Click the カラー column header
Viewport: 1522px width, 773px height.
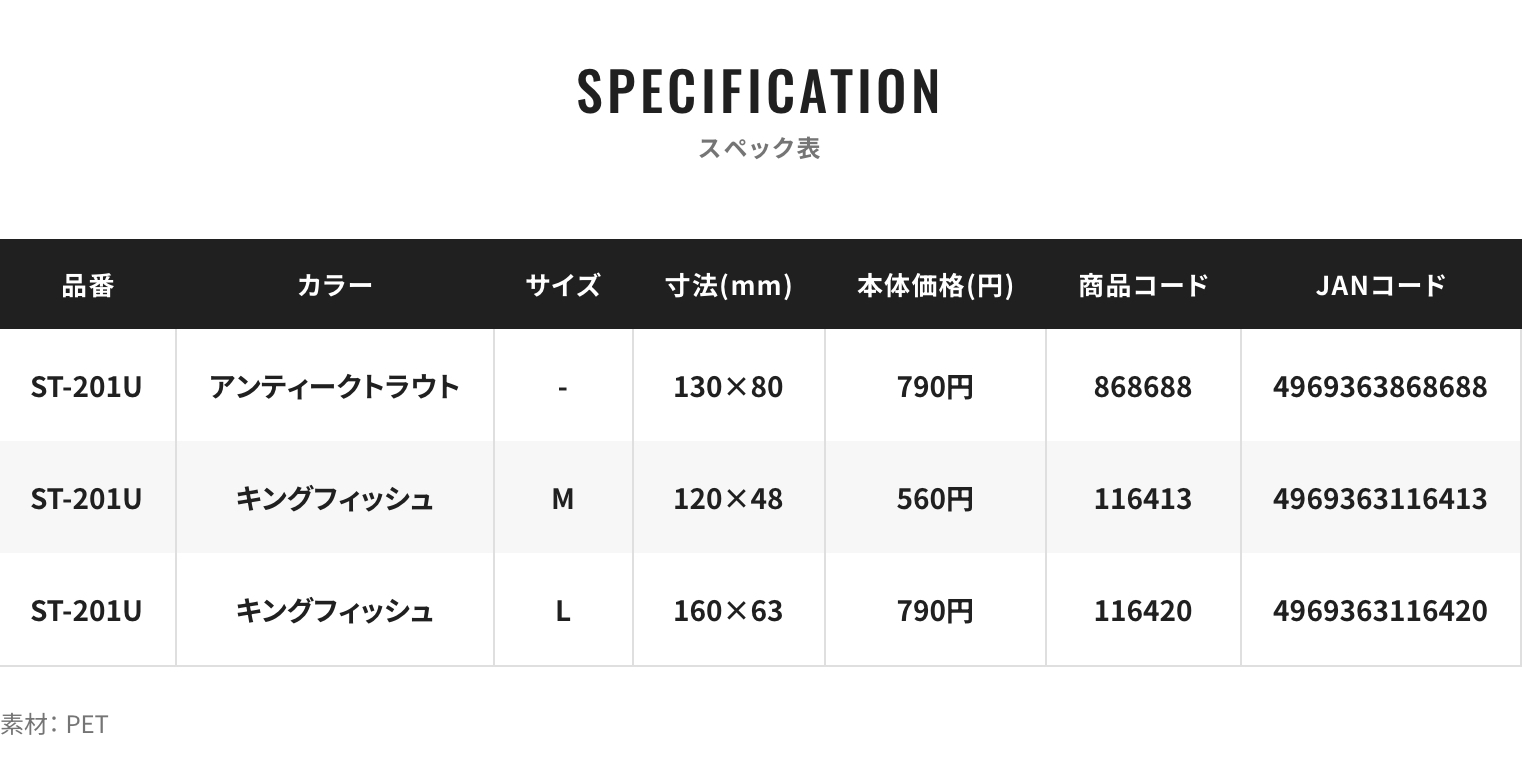[334, 285]
